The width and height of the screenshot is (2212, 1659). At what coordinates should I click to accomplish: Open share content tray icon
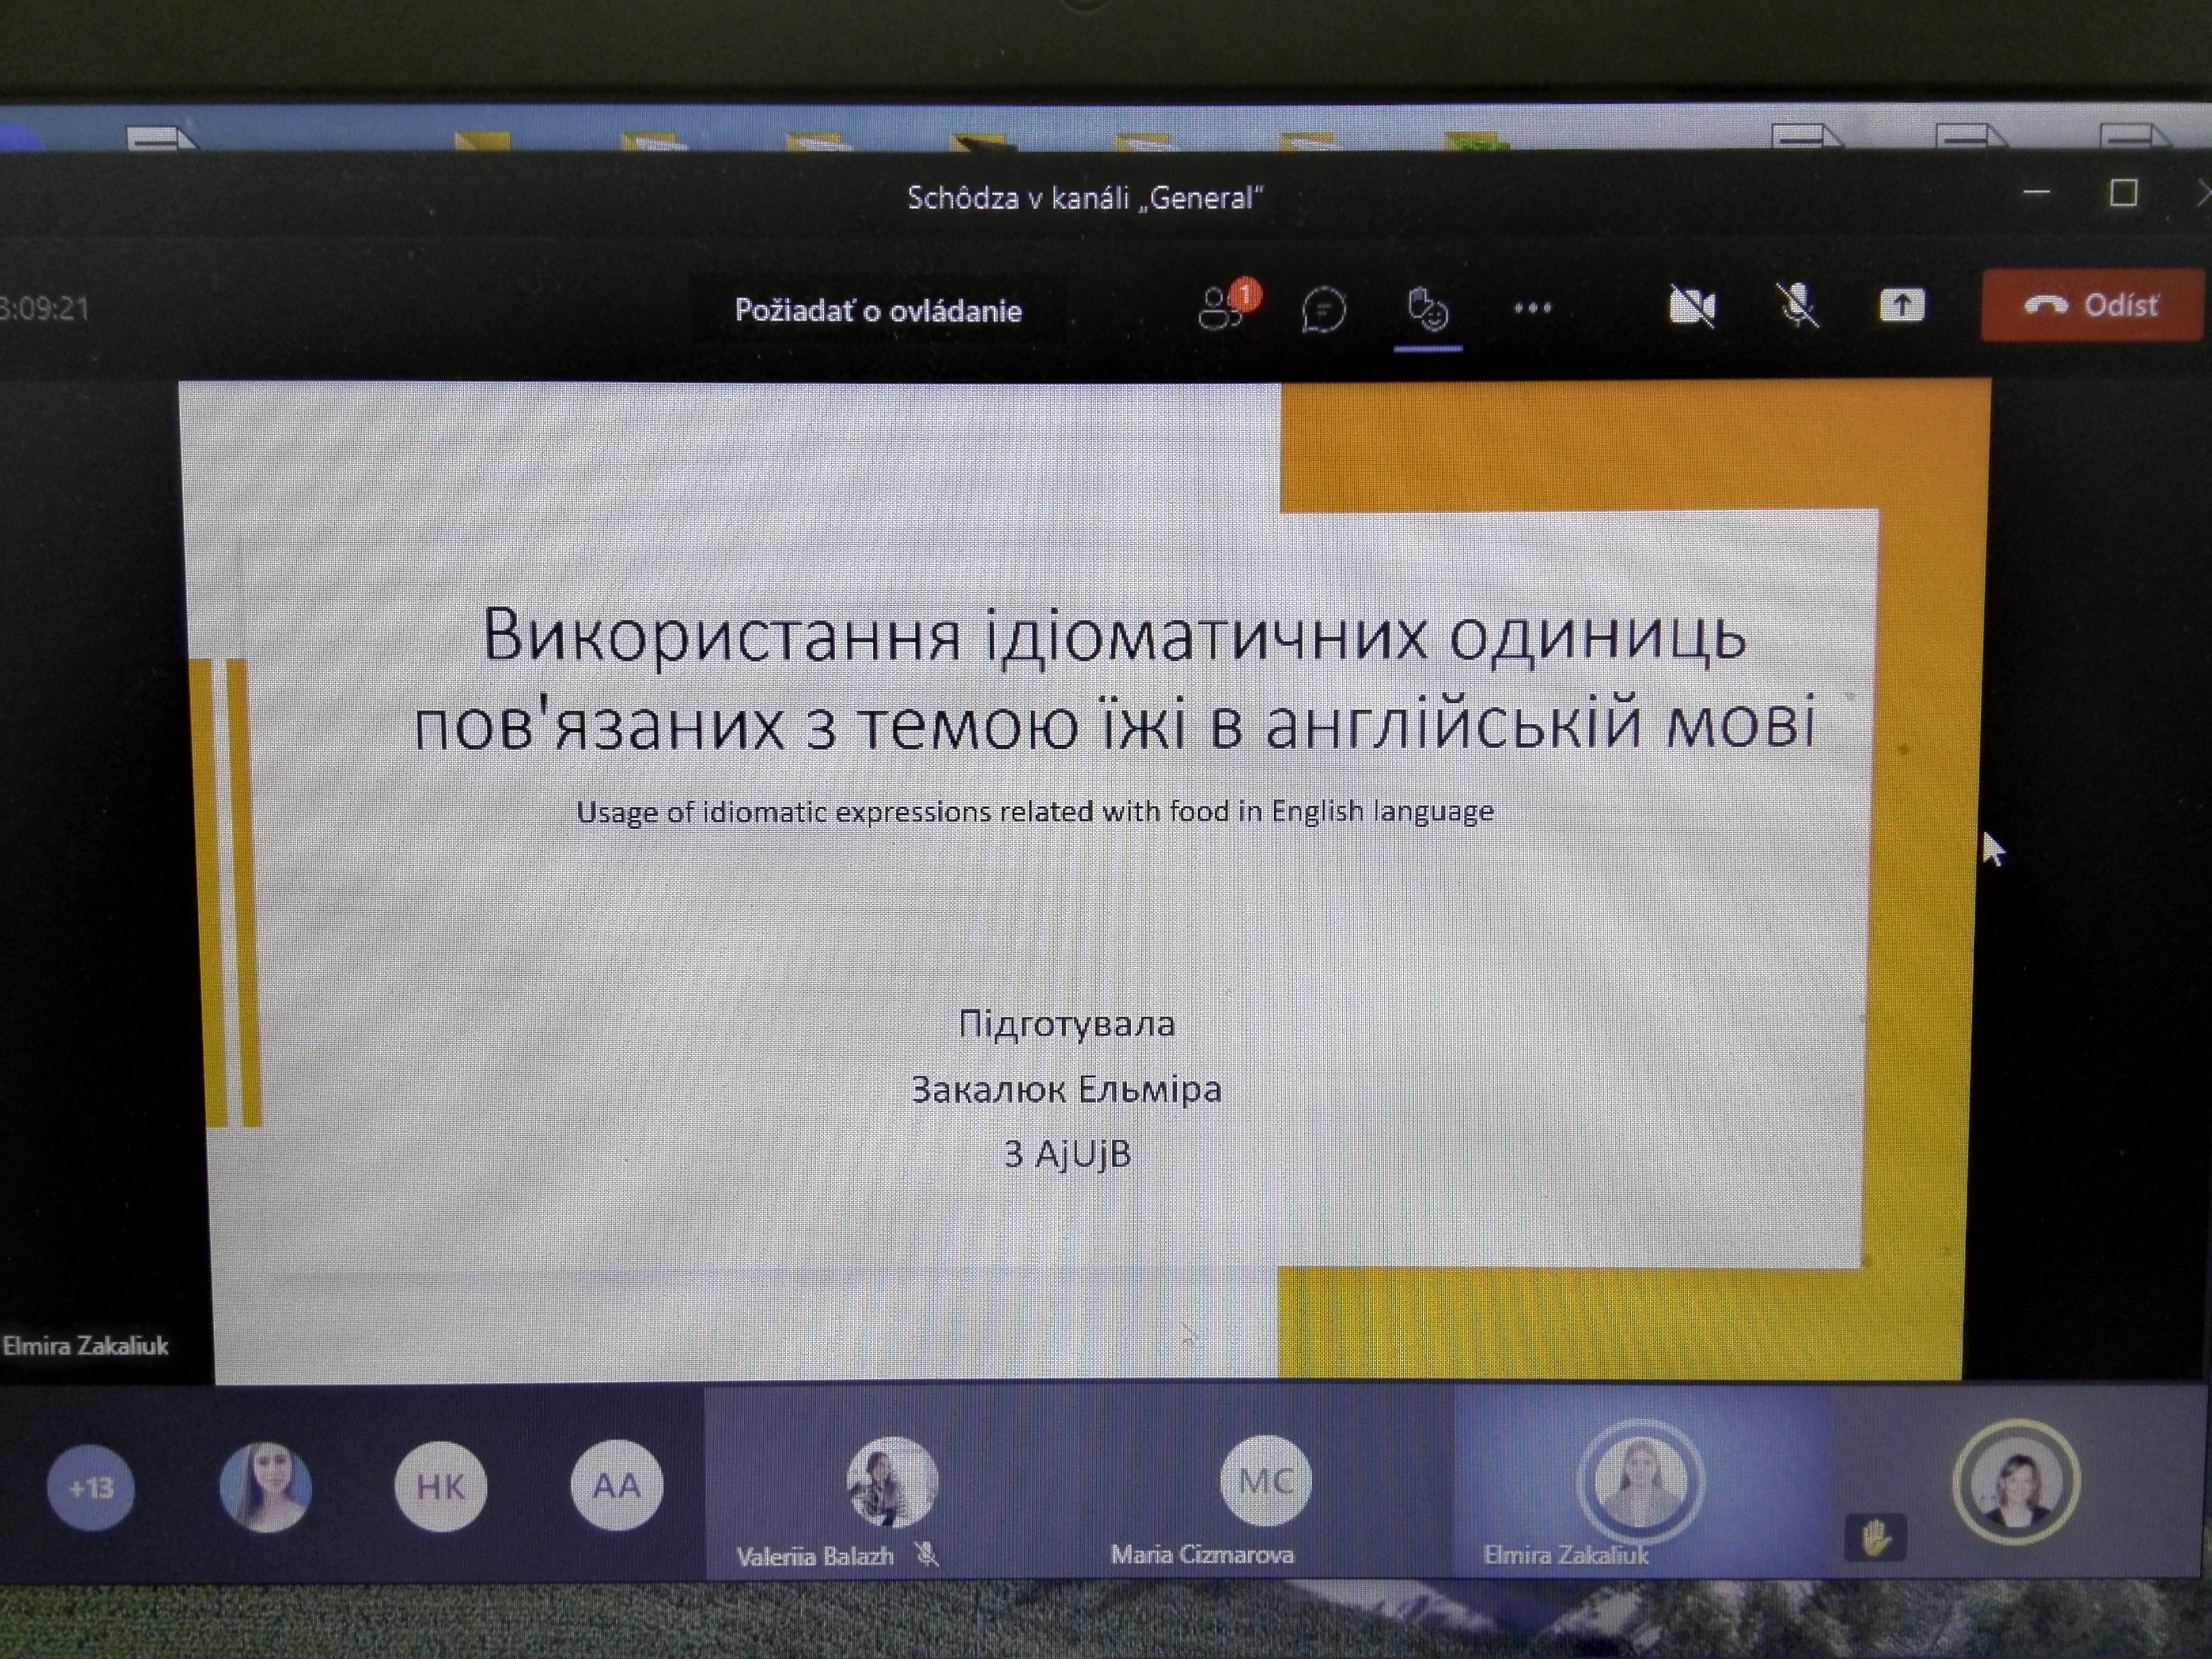click(1901, 305)
